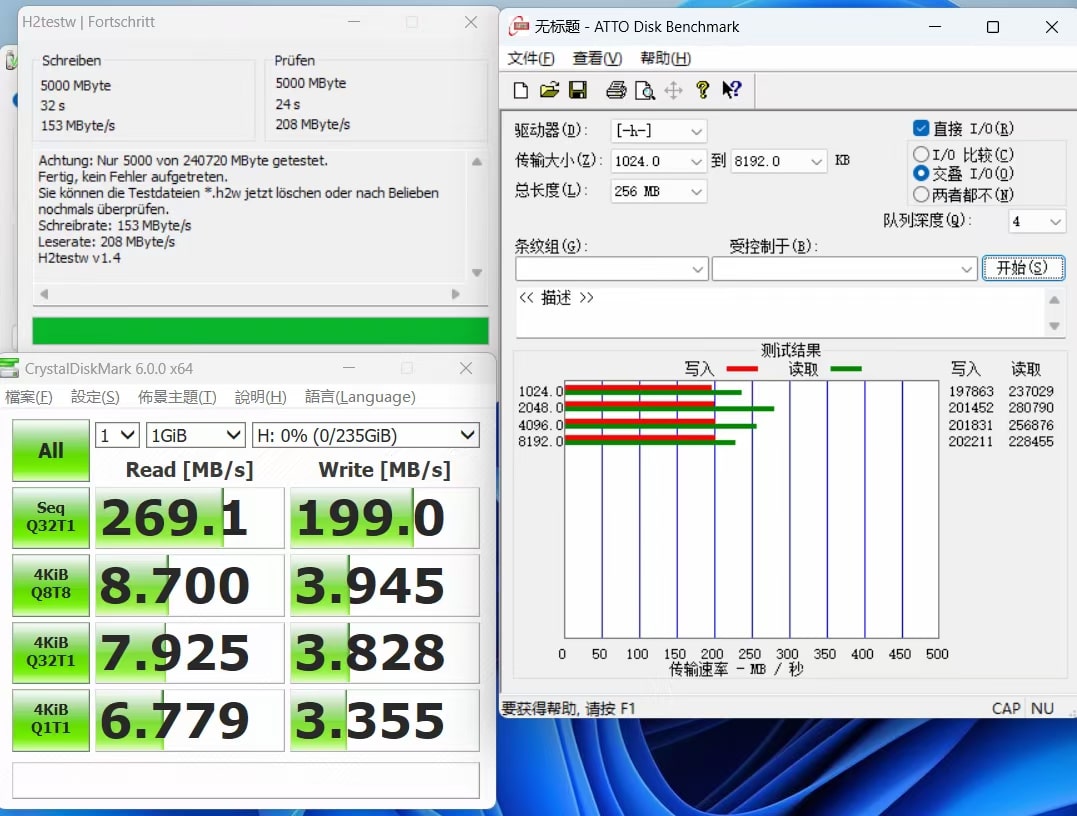
Task: Click H2testw log scroll up arrow
Action: [x=477, y=162]
